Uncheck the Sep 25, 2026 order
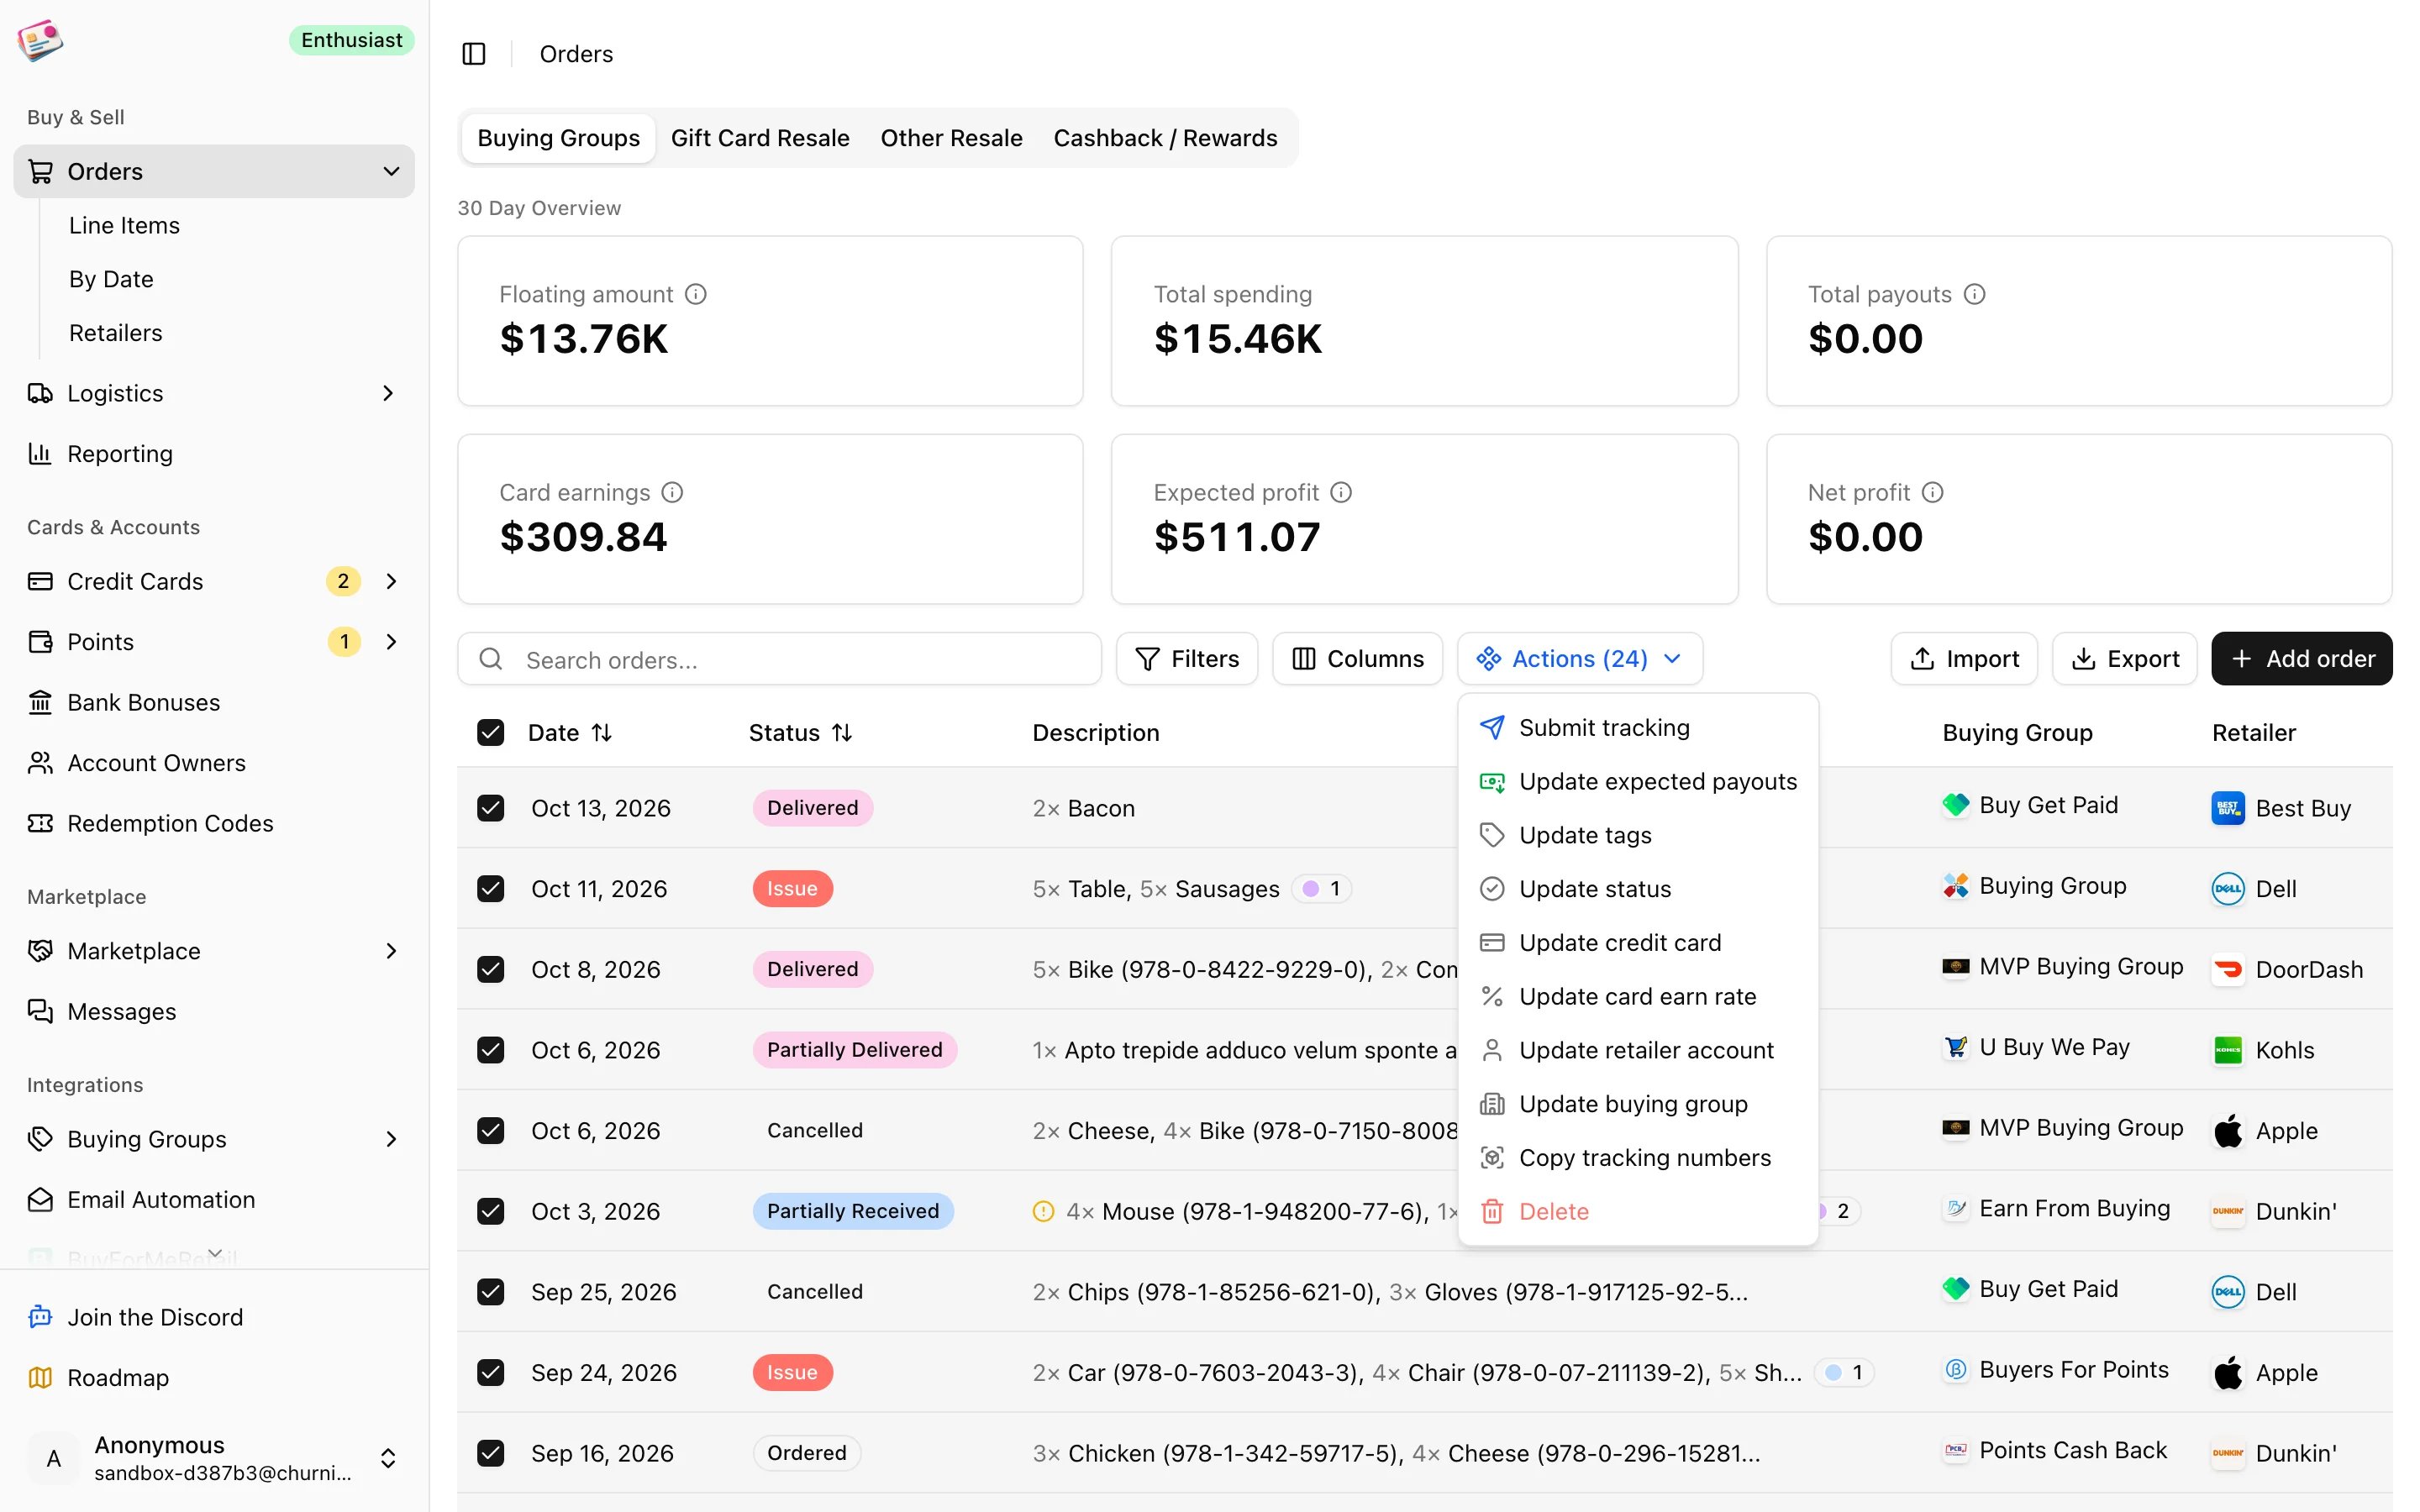 coord(490,1292)
